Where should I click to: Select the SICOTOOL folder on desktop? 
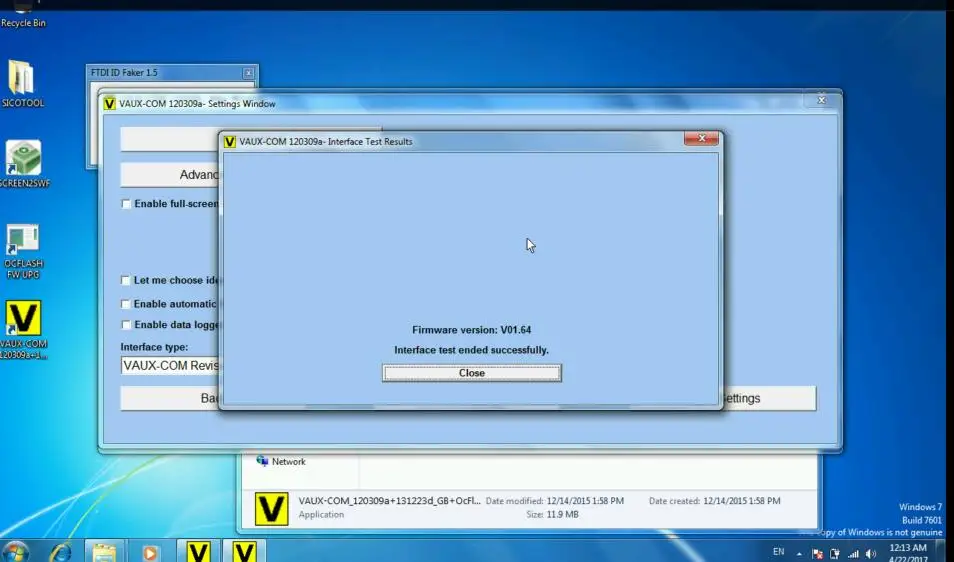point(23,83)
